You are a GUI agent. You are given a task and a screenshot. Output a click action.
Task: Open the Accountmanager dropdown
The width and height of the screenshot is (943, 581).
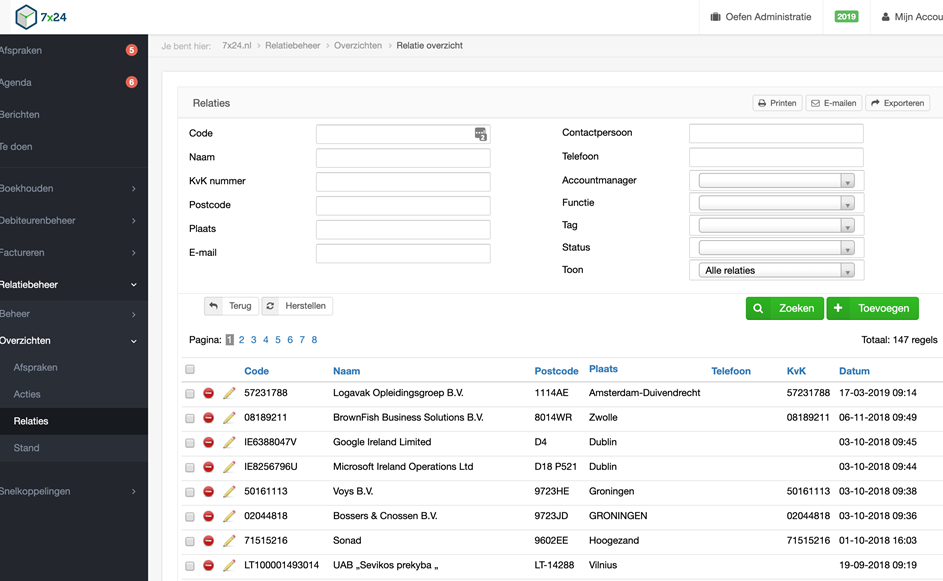[776, 181]
